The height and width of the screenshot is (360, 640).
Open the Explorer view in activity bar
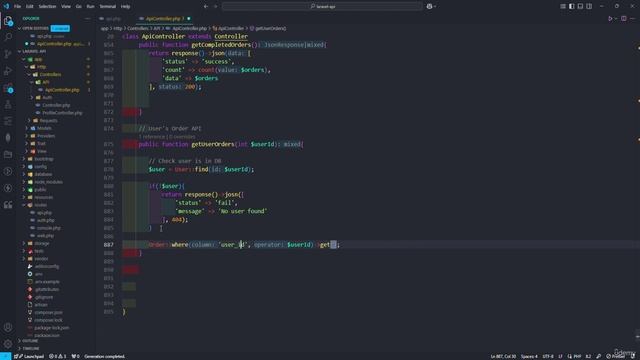tap(8, 21)
